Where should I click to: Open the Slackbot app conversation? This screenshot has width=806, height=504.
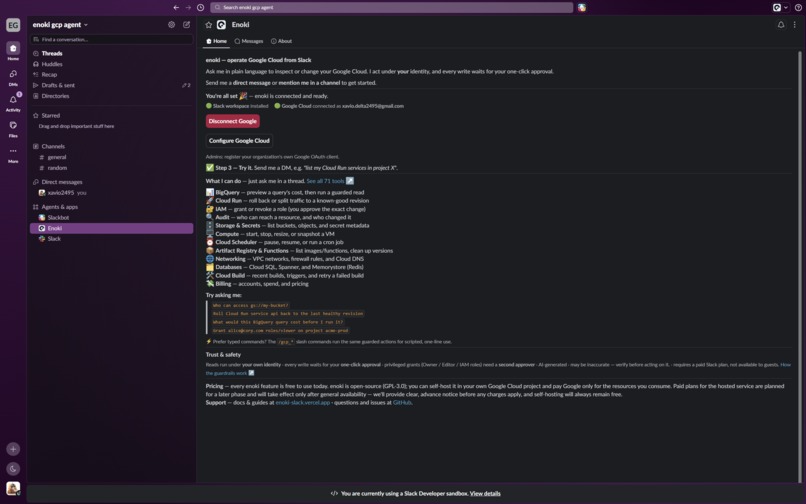click(x=112, y=218)
